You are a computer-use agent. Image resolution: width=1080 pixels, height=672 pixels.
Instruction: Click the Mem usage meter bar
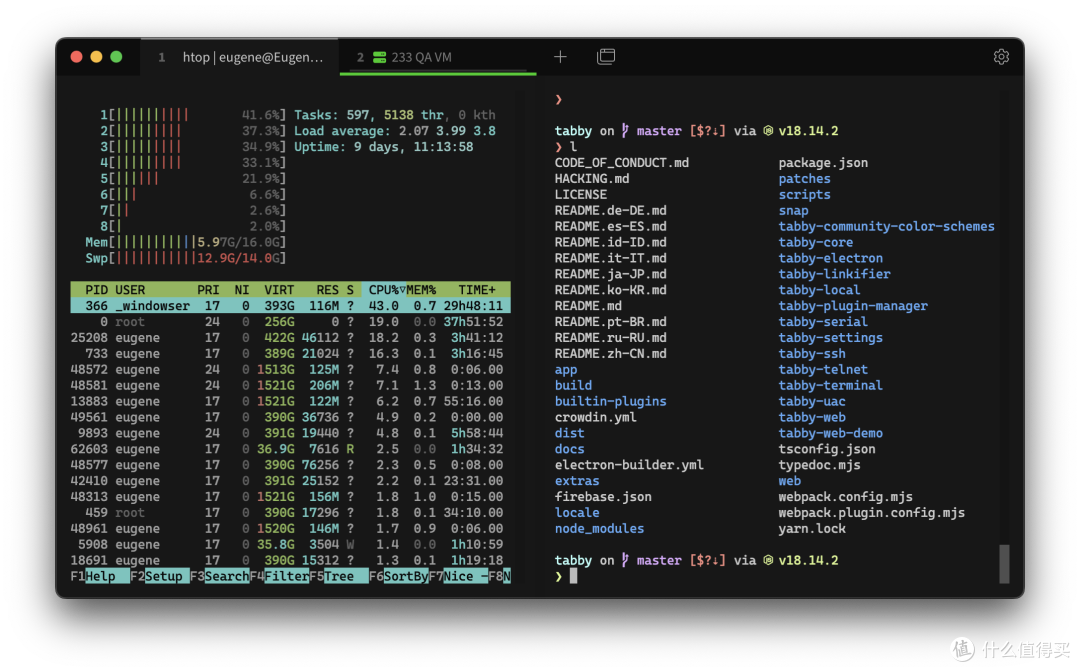tap(185, 242)
